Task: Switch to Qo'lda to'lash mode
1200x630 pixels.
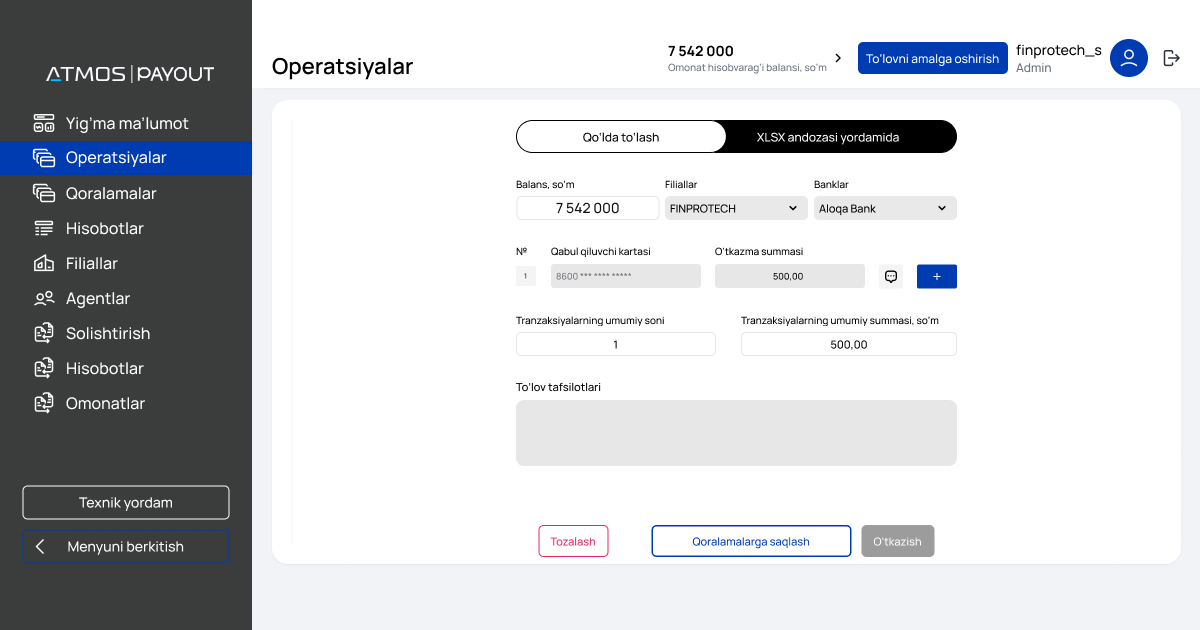Action: 621,137
